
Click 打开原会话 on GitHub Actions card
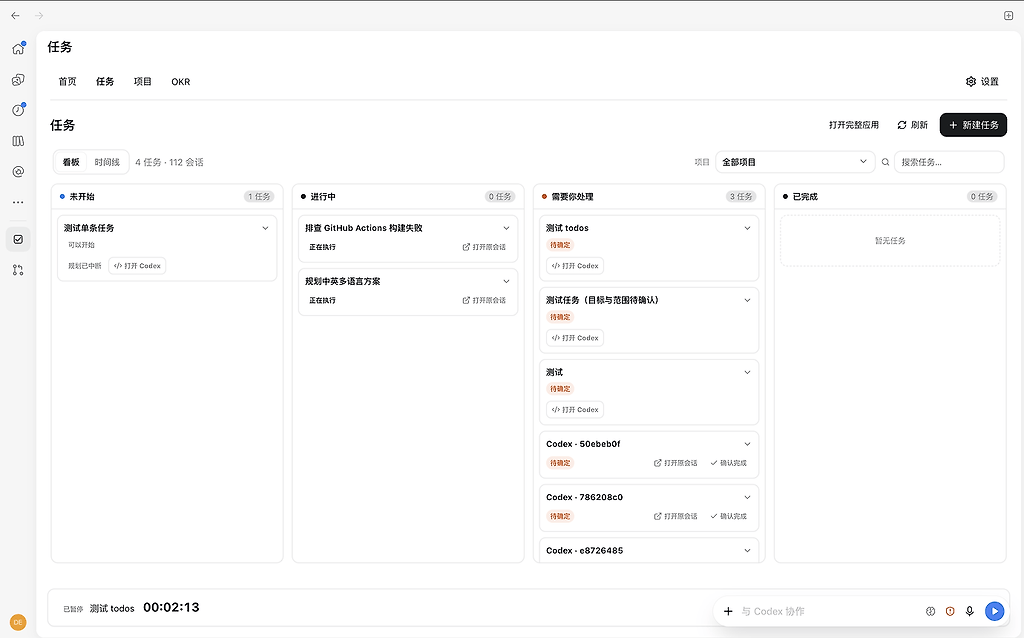(484, 247)
